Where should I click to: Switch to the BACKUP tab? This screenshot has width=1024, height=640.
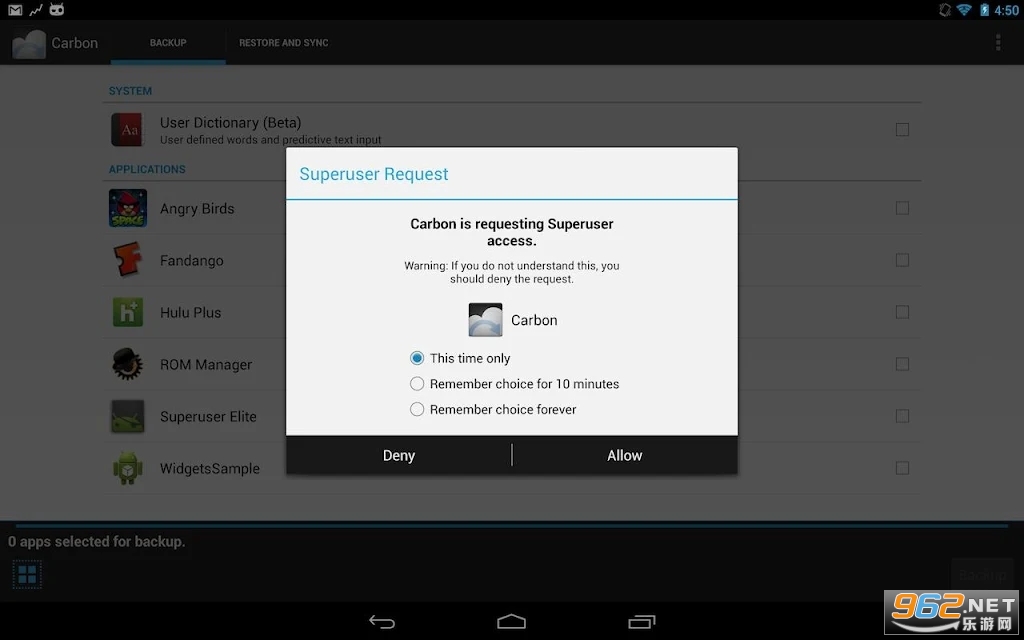(168, 43)
